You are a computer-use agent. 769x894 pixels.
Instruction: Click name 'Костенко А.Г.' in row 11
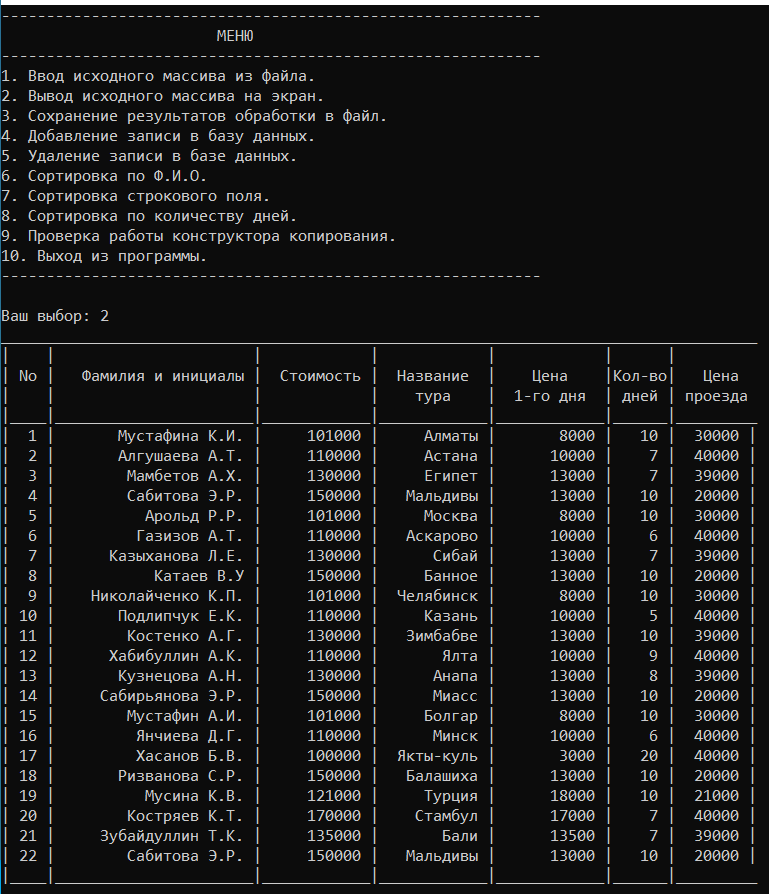click(185, 636)
